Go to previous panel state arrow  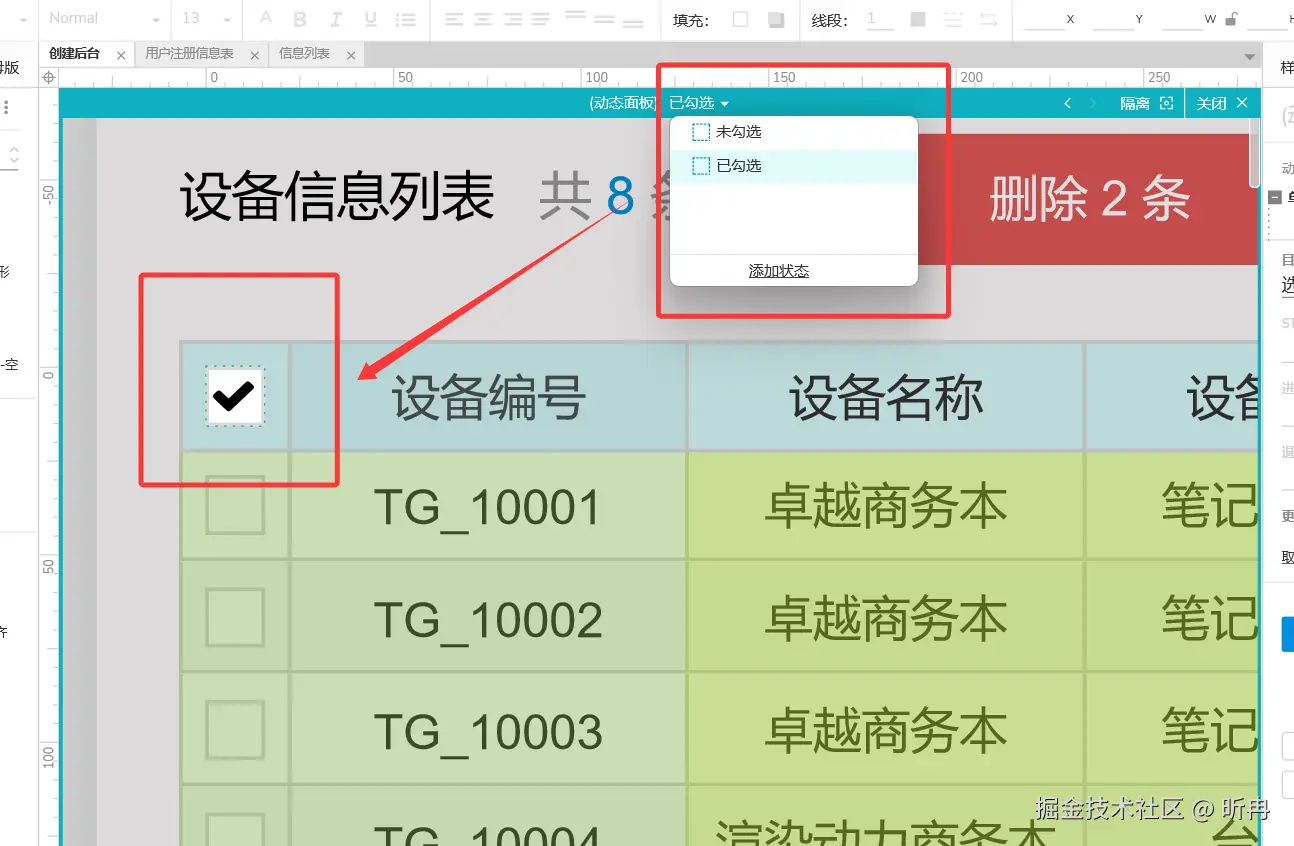(x=1068, y=103)
